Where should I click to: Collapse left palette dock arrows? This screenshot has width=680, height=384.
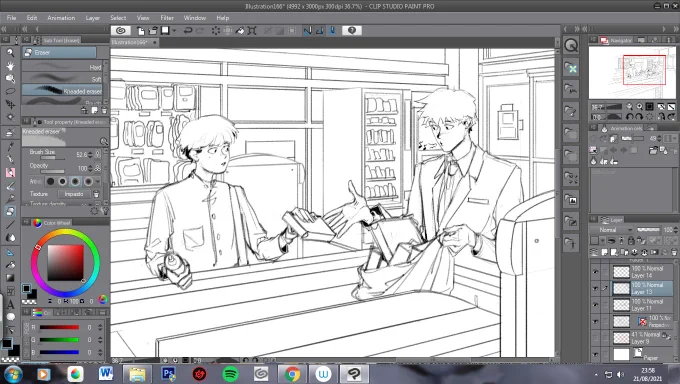coord(4,29)
